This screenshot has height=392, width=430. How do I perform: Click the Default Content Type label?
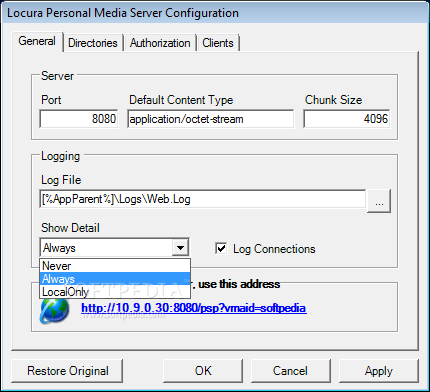point(181,100)
